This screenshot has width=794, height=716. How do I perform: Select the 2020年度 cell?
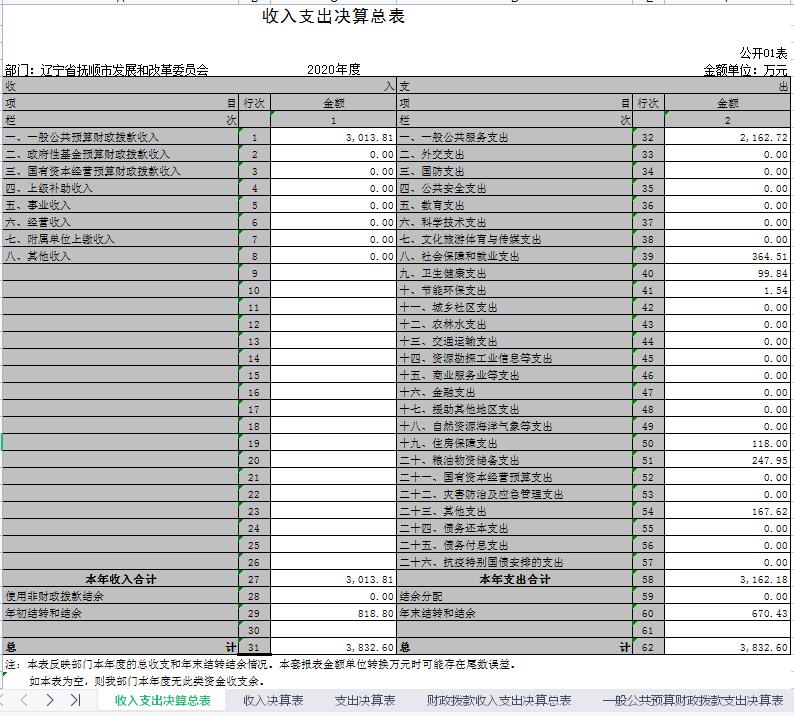(334, 70)
